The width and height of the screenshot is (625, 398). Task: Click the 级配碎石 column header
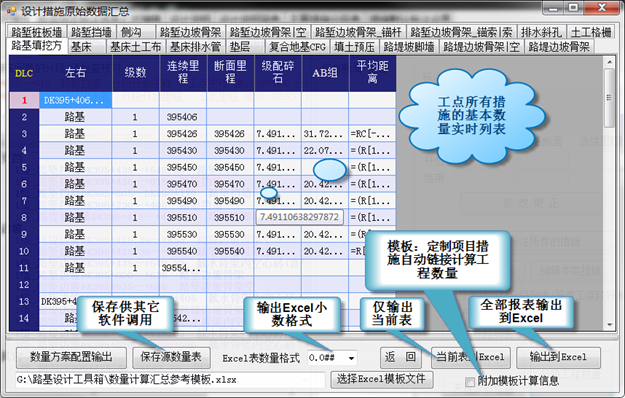[x=278, y=73]
